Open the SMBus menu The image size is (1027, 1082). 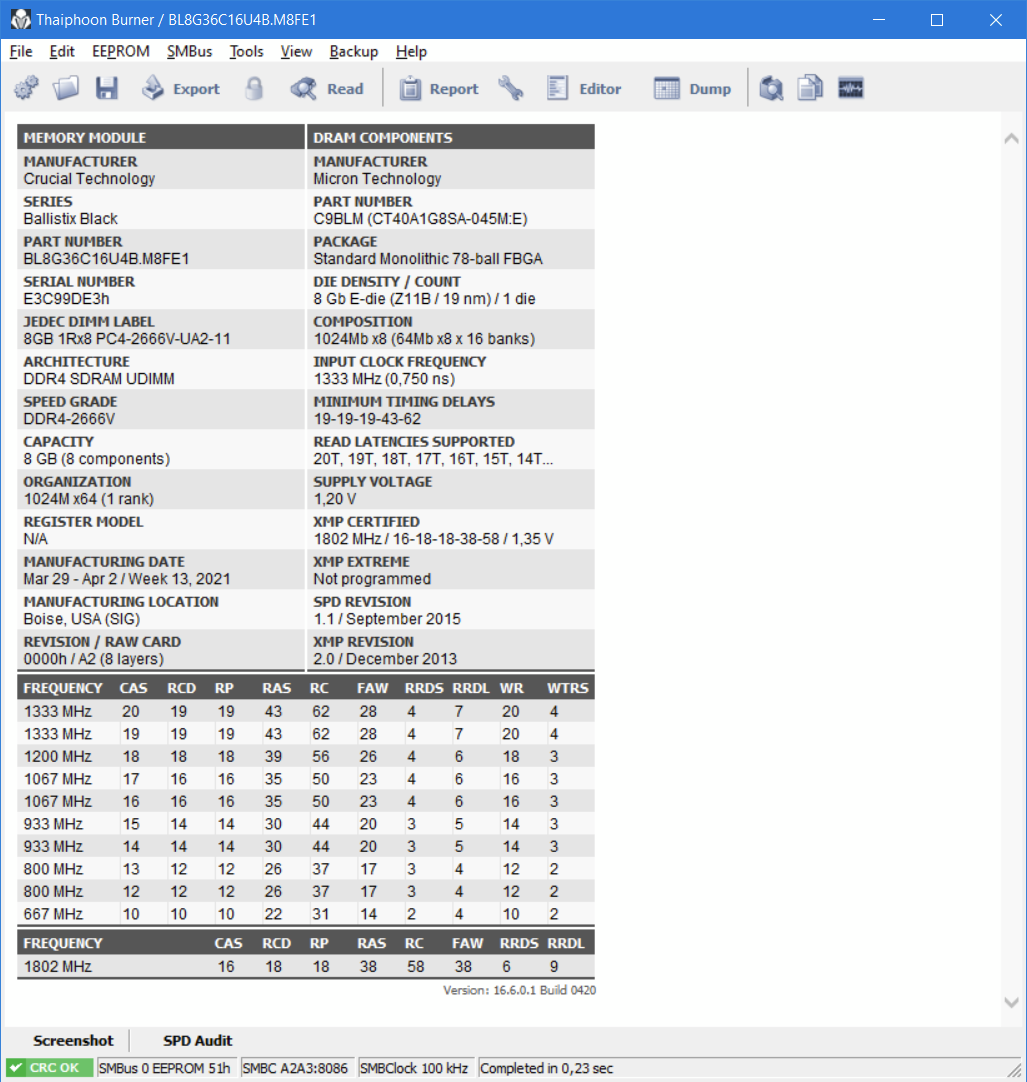(x=189, y=52)
